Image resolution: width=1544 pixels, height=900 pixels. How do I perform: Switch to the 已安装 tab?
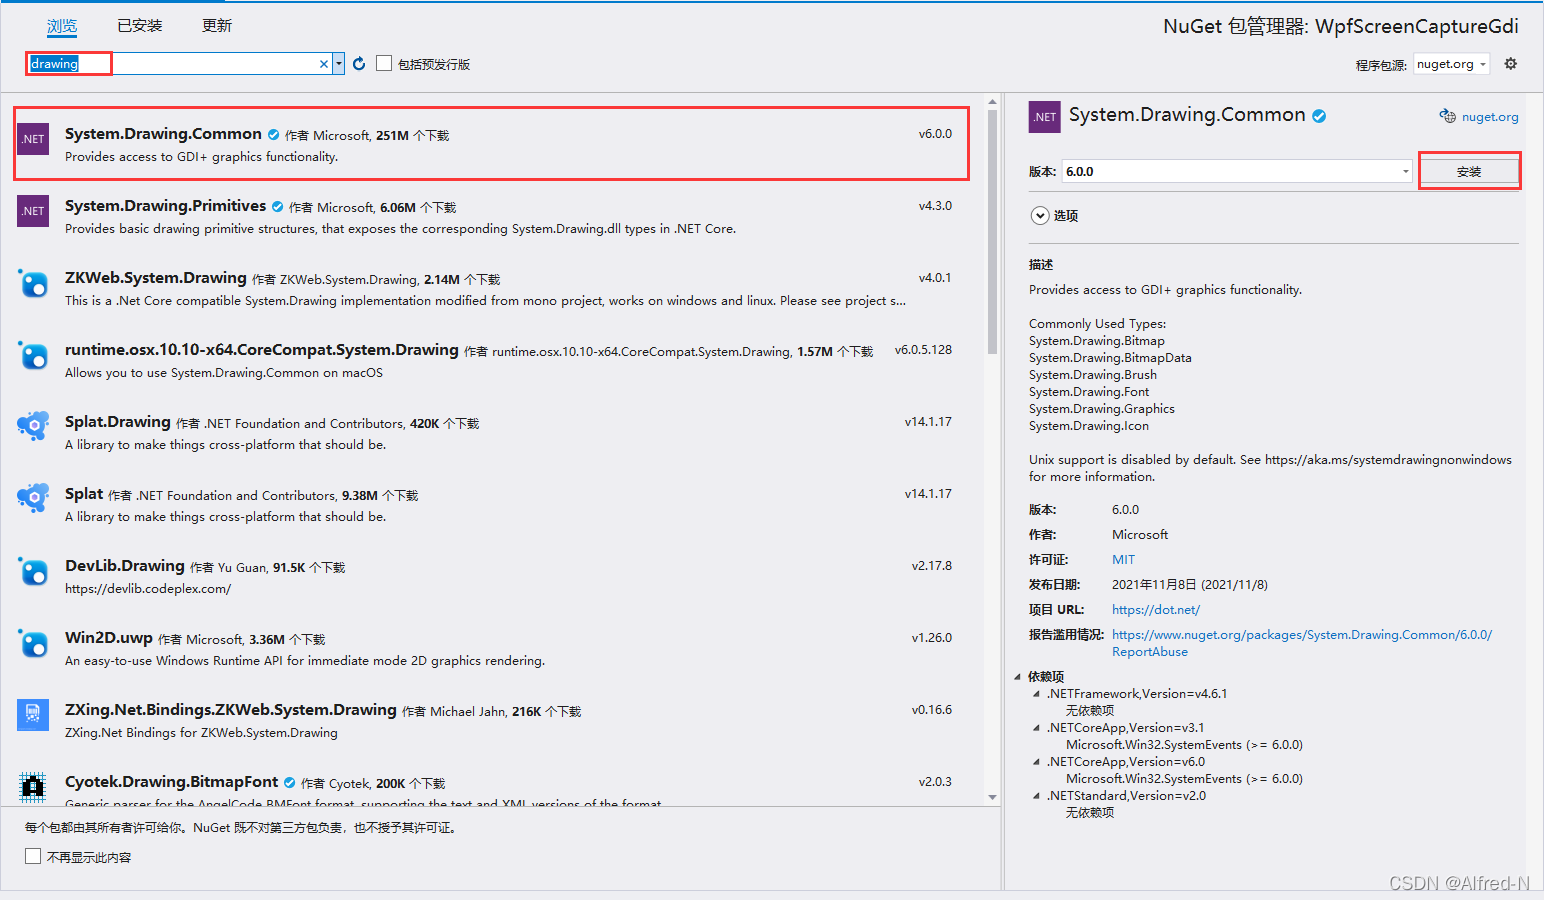point(140,26)
